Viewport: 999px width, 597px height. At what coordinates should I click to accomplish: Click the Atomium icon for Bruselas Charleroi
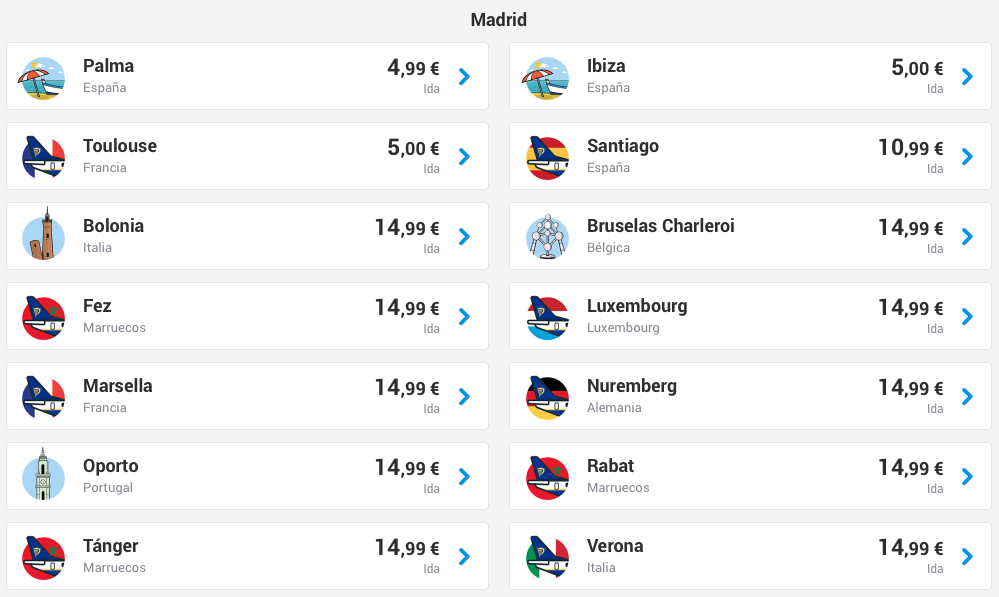coord(547,236)
